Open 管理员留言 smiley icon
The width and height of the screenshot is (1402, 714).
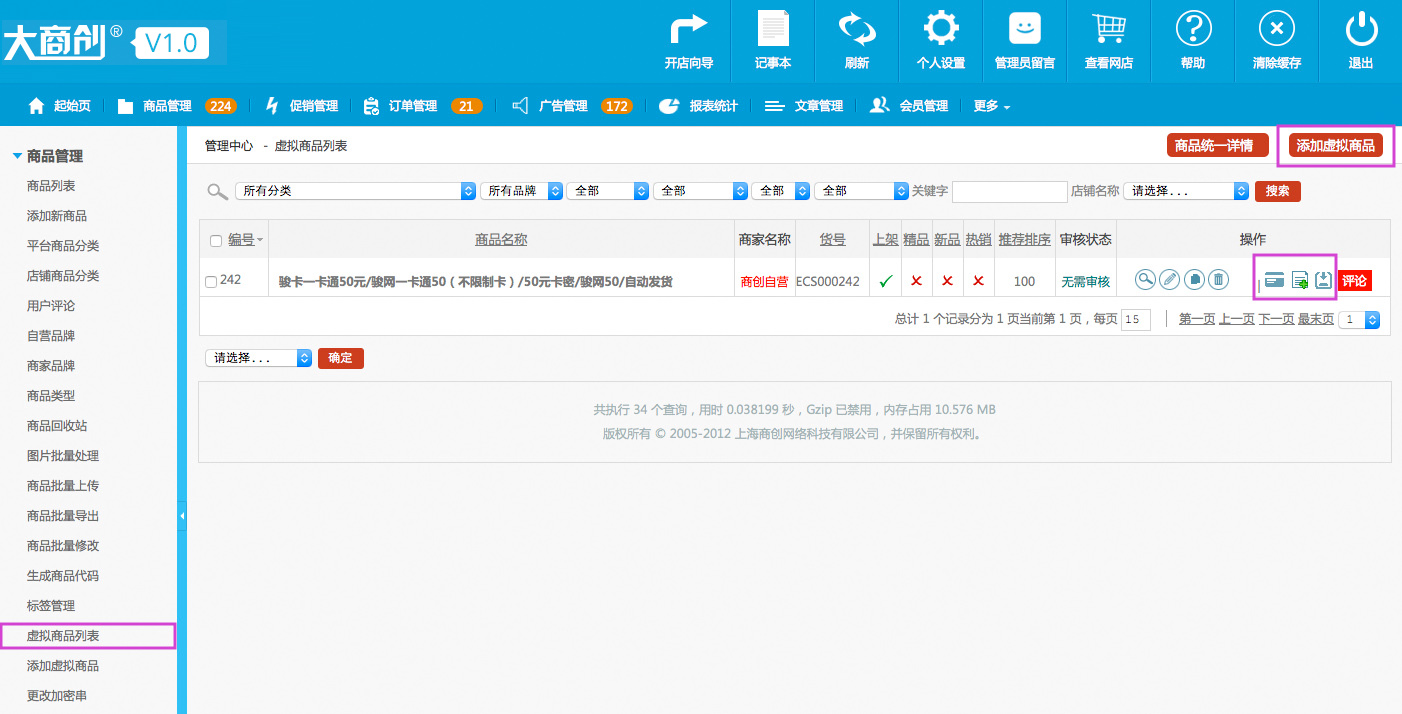[x=1025, y=29]
